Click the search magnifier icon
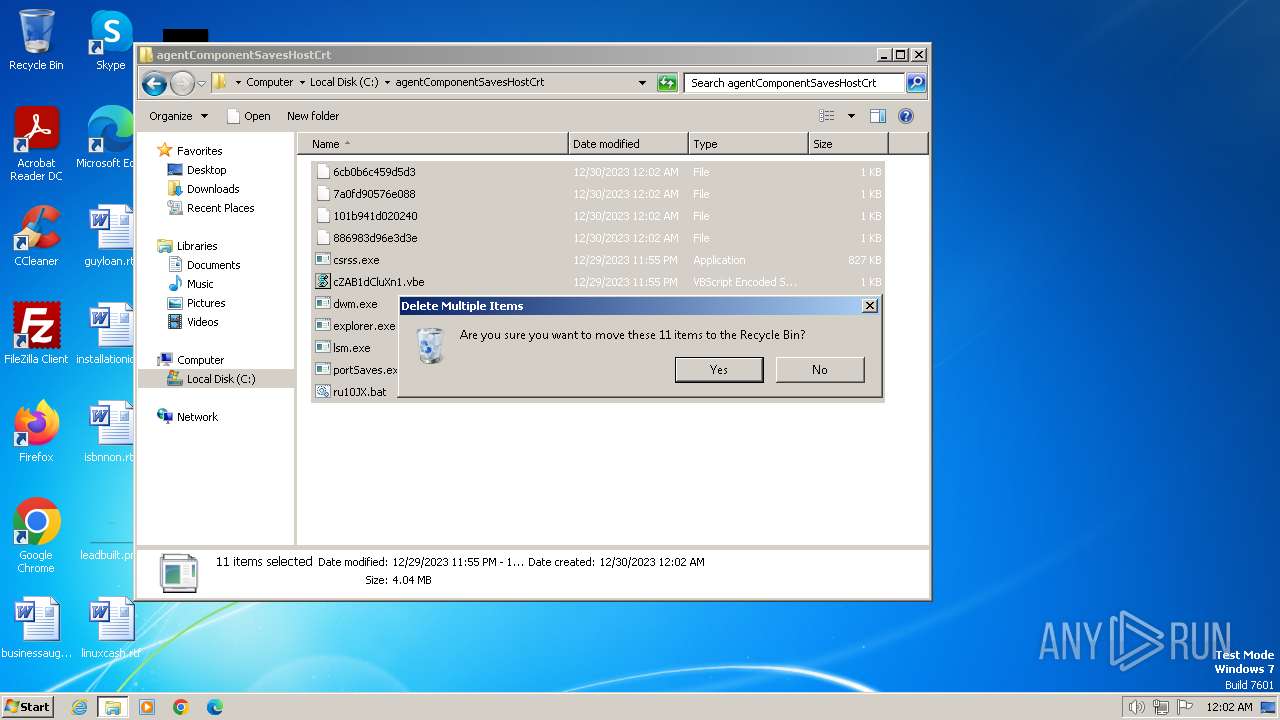This screenshot has height=720, width=1280. click(x=915, y=83)
